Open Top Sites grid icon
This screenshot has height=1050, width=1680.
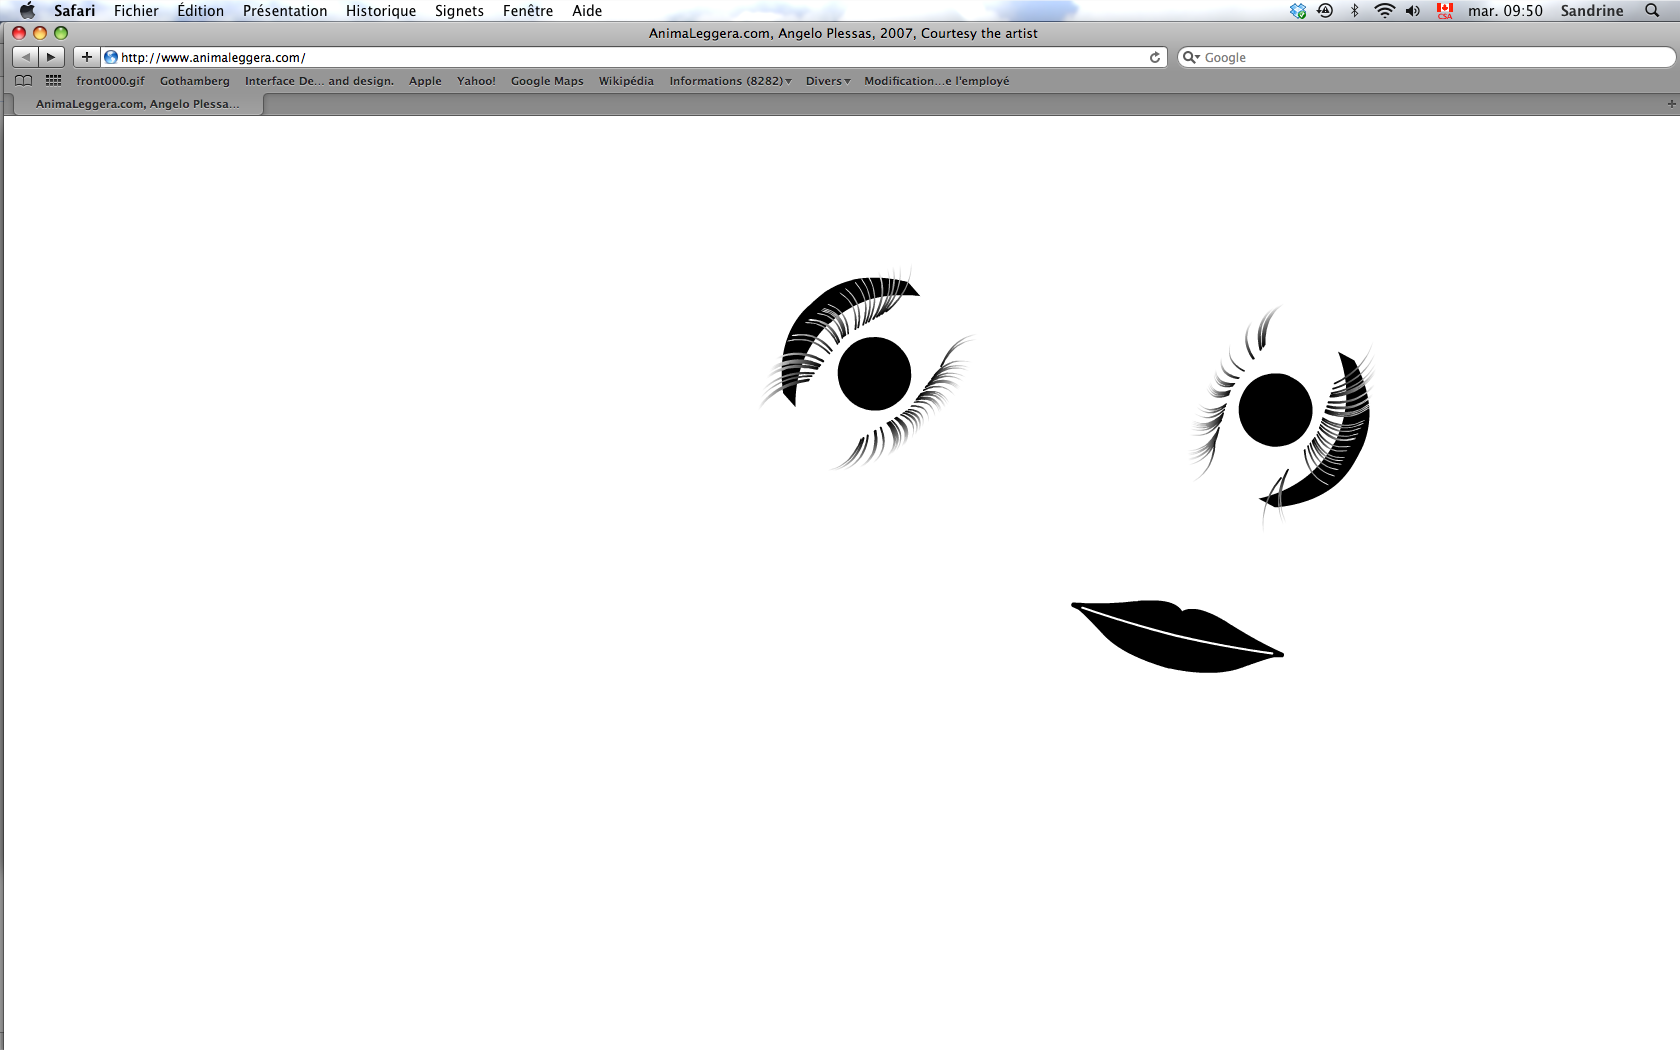(53, 81)
